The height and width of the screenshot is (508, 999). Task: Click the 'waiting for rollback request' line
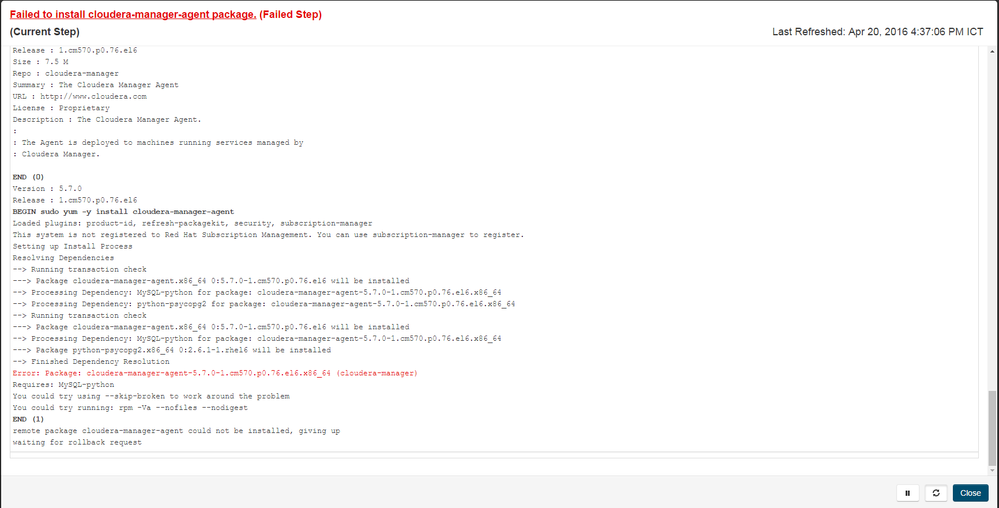(x=76, y=442)
